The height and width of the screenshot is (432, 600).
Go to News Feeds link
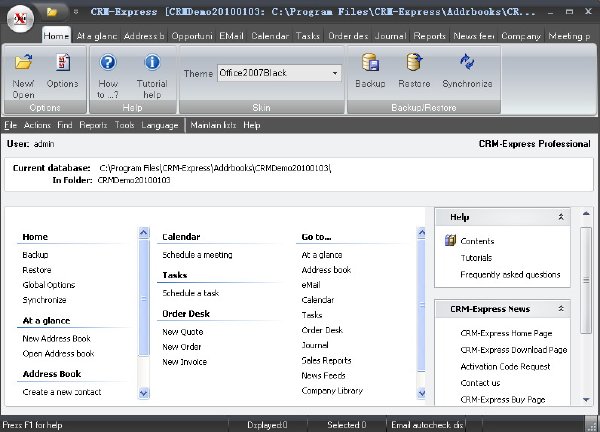(x=323, y=375)
